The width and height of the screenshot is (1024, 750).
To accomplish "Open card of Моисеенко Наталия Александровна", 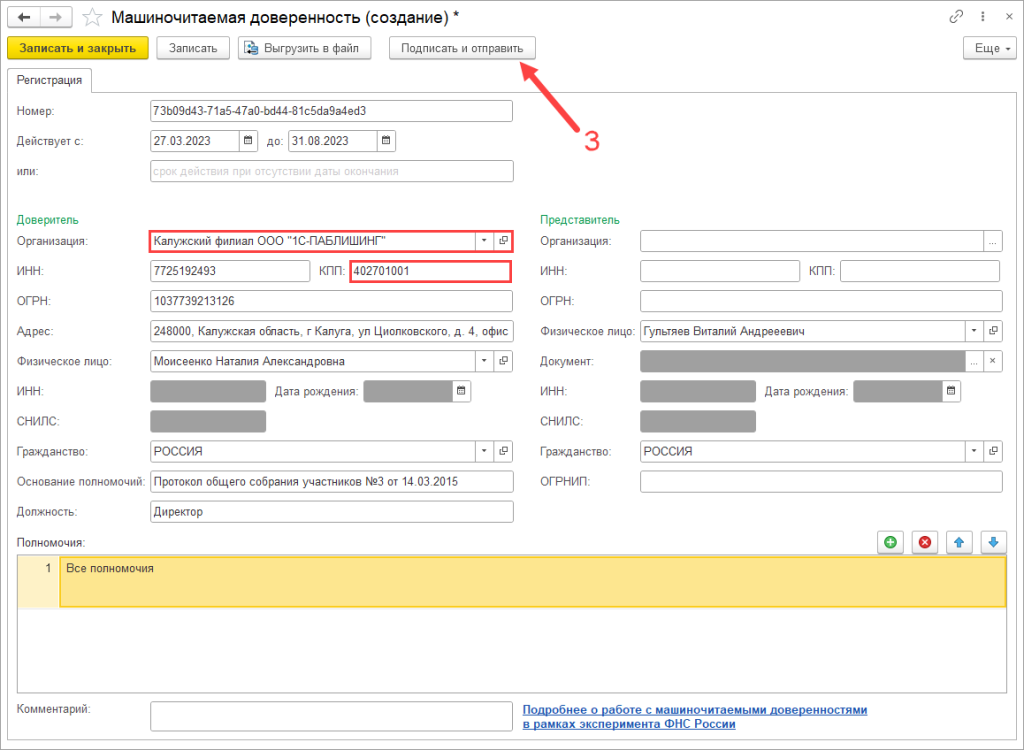I will (503, 361).
